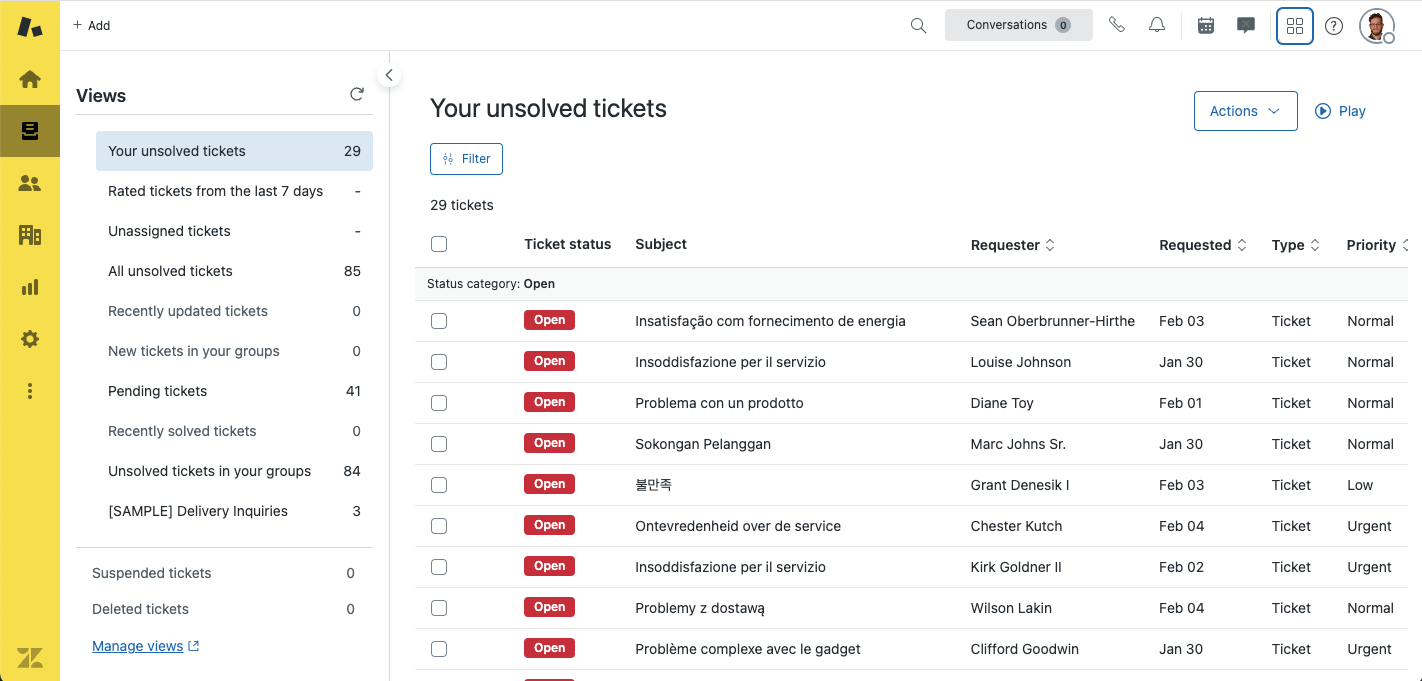Select the Pending tickets view
Viewport: 1422px width, 681px height.
(158, 391)
